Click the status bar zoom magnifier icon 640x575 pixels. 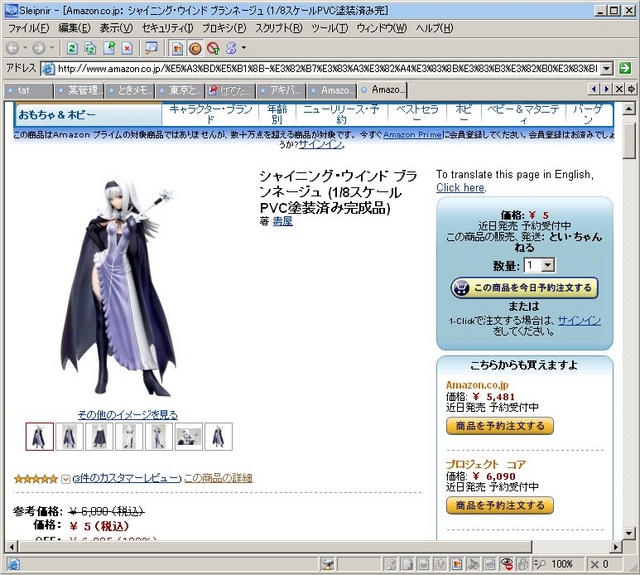(x=540, y=564)
